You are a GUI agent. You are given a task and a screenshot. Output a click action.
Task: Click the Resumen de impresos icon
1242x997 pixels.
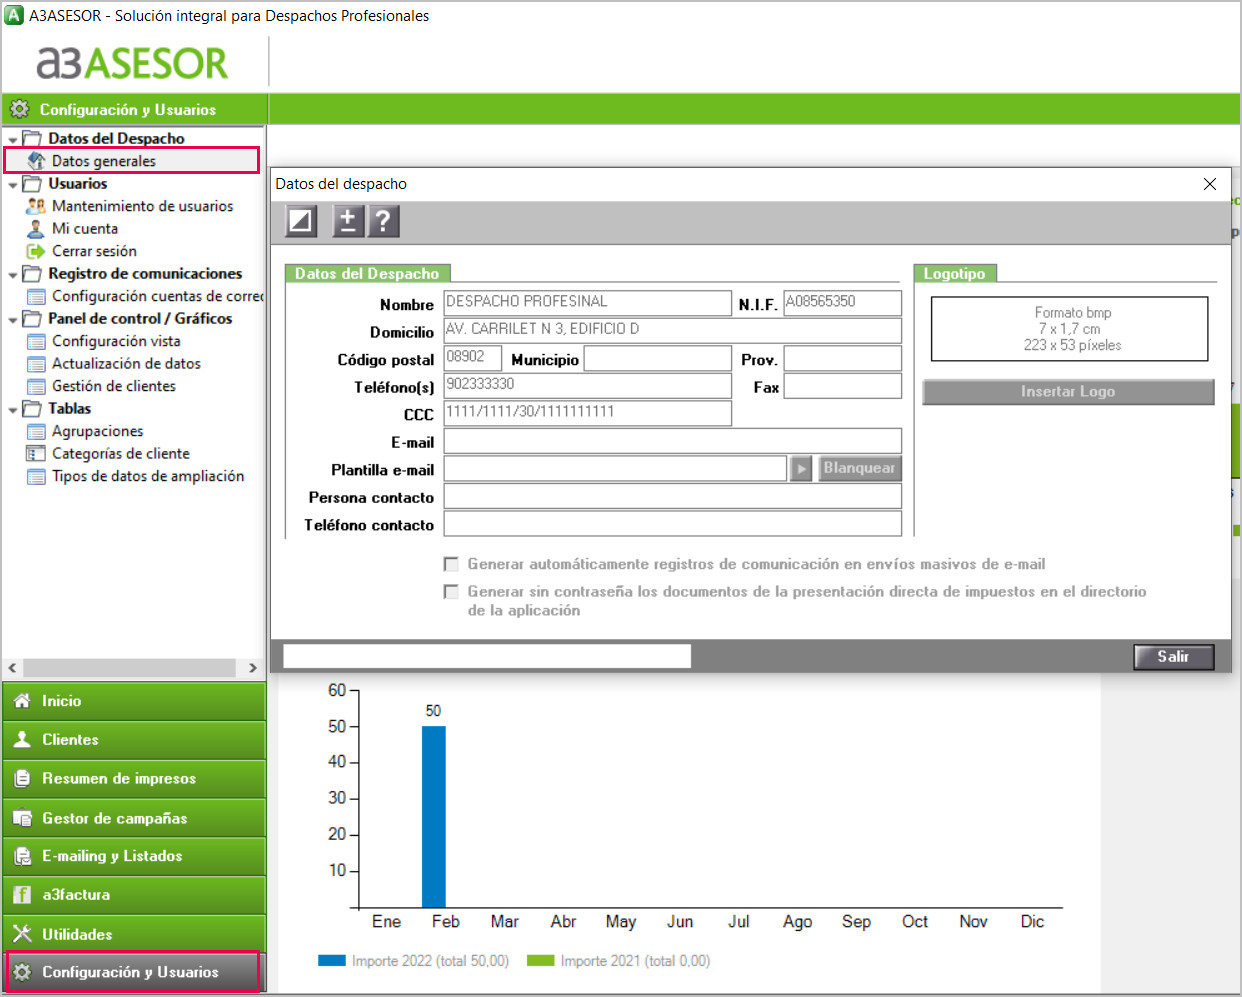click(x=22, y=778)
